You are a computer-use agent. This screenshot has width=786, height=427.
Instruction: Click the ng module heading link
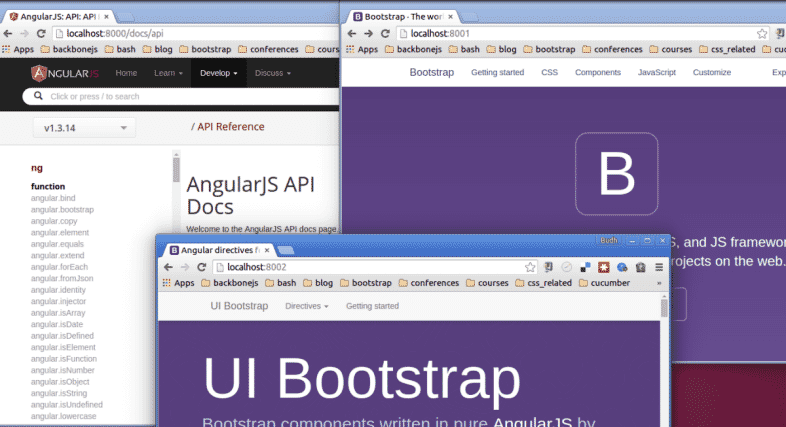coord(37,168)
